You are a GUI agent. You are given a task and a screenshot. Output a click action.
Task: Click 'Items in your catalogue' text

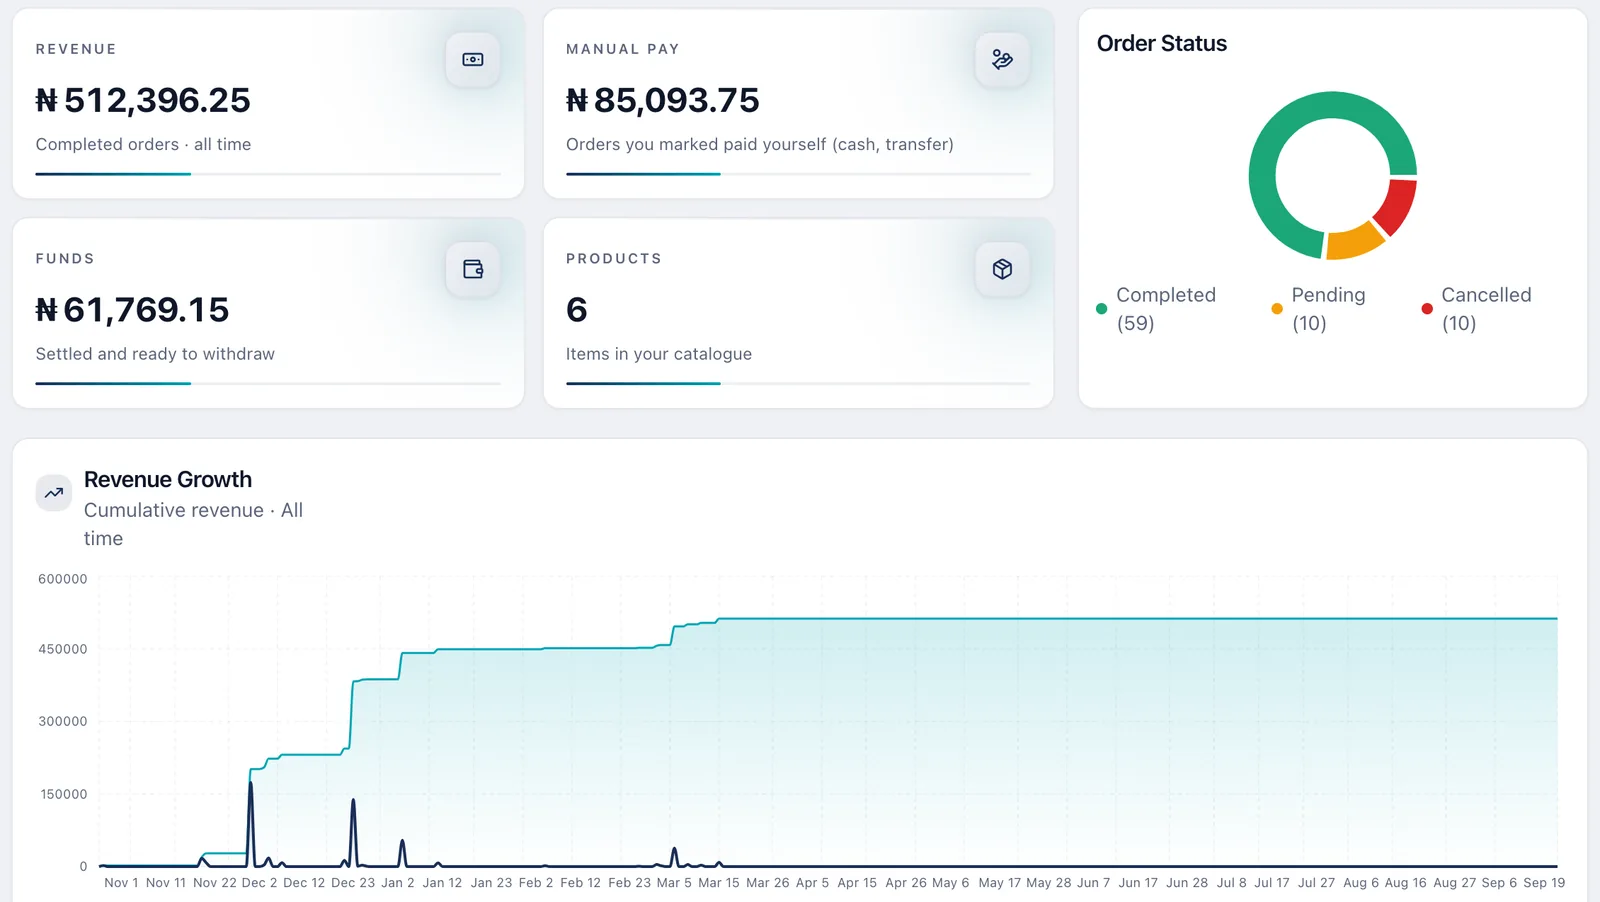pyautogui.click(x=659, y=354)
